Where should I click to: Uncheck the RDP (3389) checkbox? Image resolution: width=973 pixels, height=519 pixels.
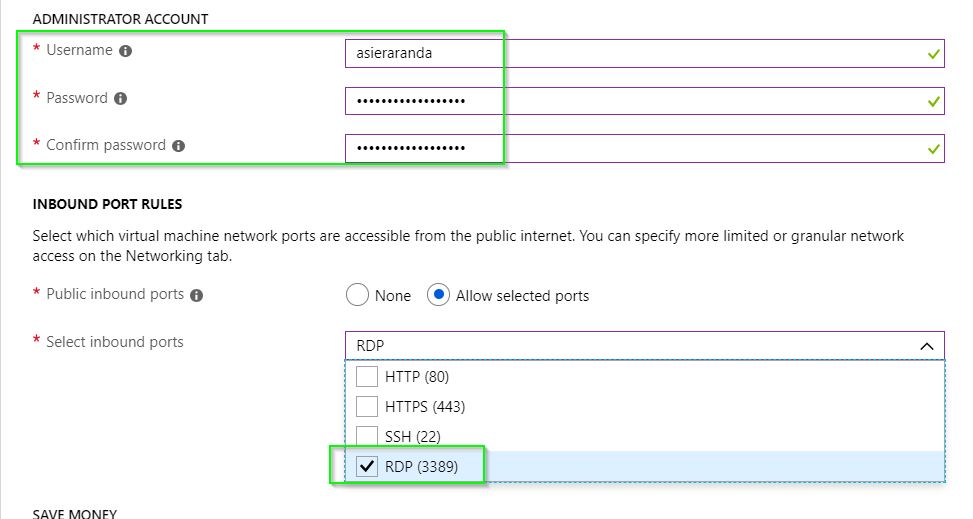(x=367, y=466)
